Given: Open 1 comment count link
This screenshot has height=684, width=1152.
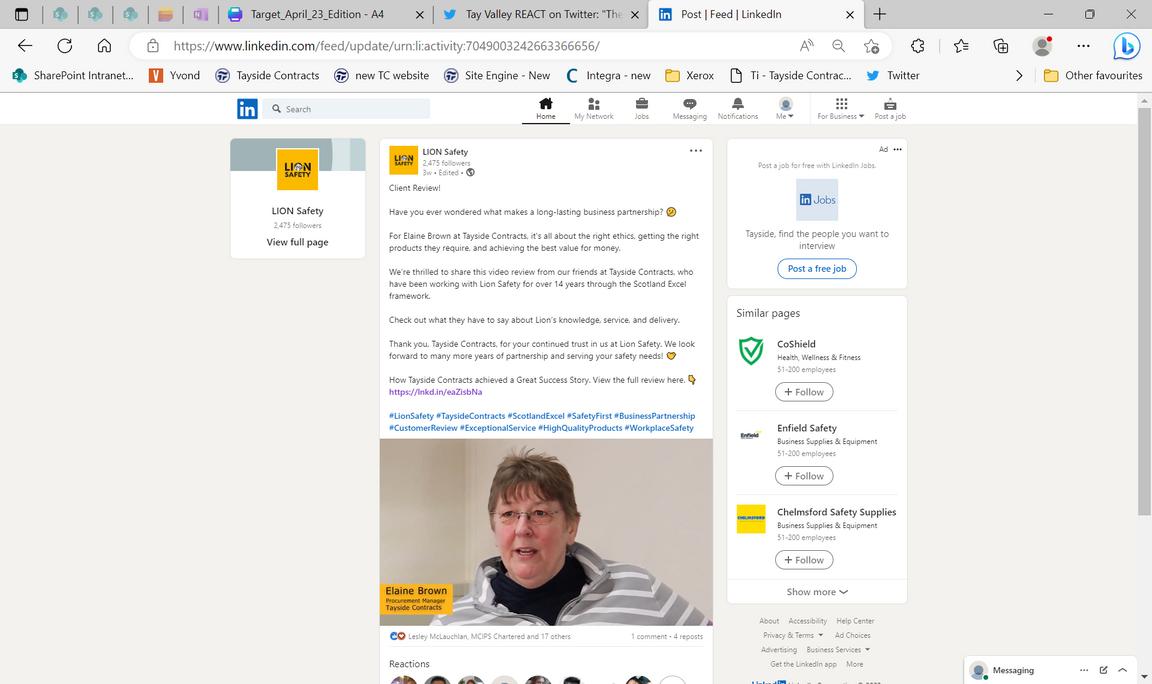Looking at the screenshot, I should [649, 637].
